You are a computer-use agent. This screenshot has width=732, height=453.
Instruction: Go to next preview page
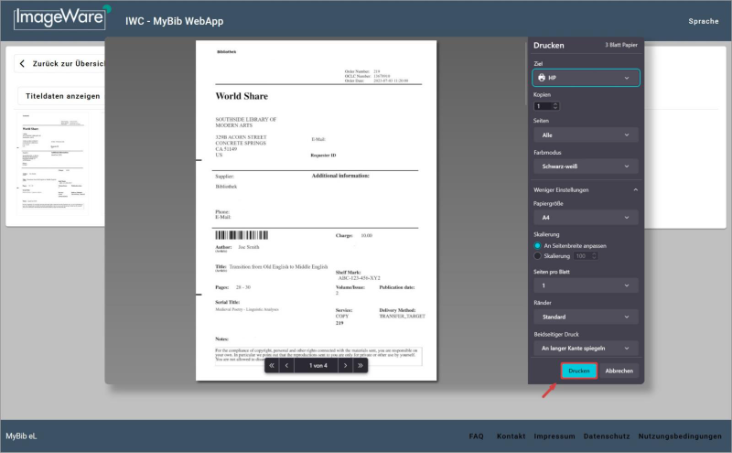pos(345,366)
